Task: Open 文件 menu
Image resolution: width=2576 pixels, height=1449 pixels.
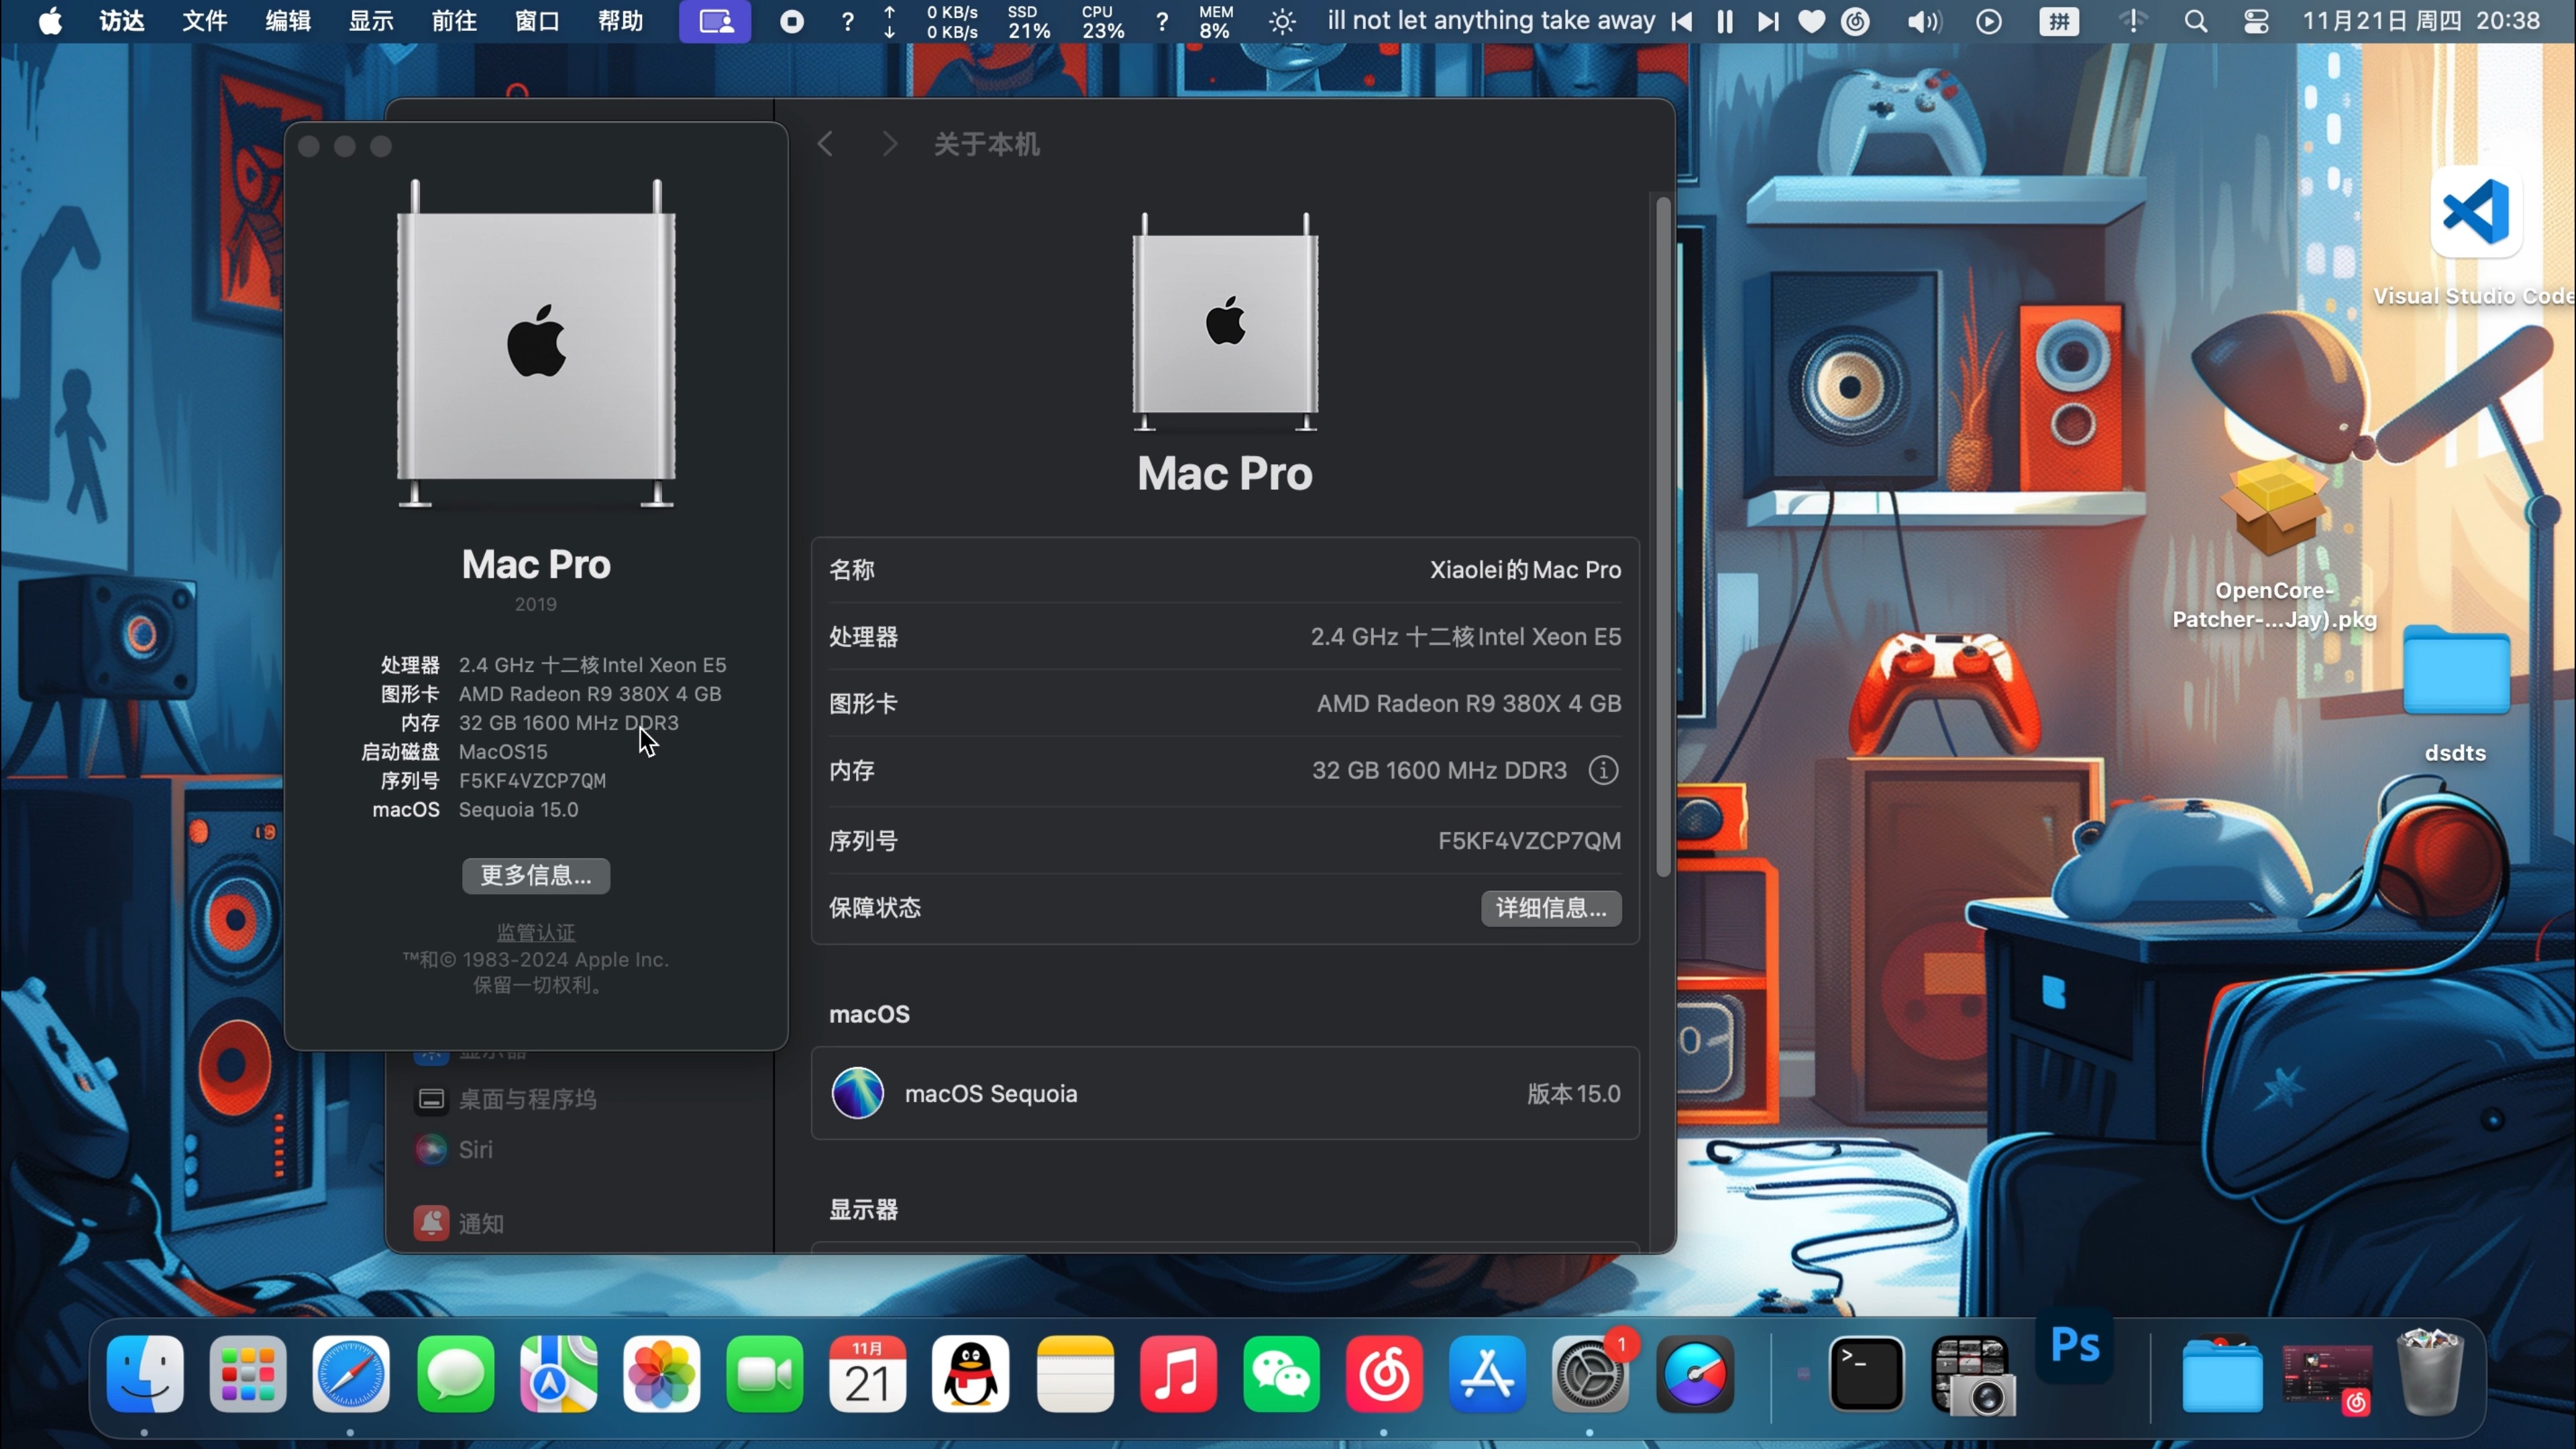Action: (x=204, y=21)
